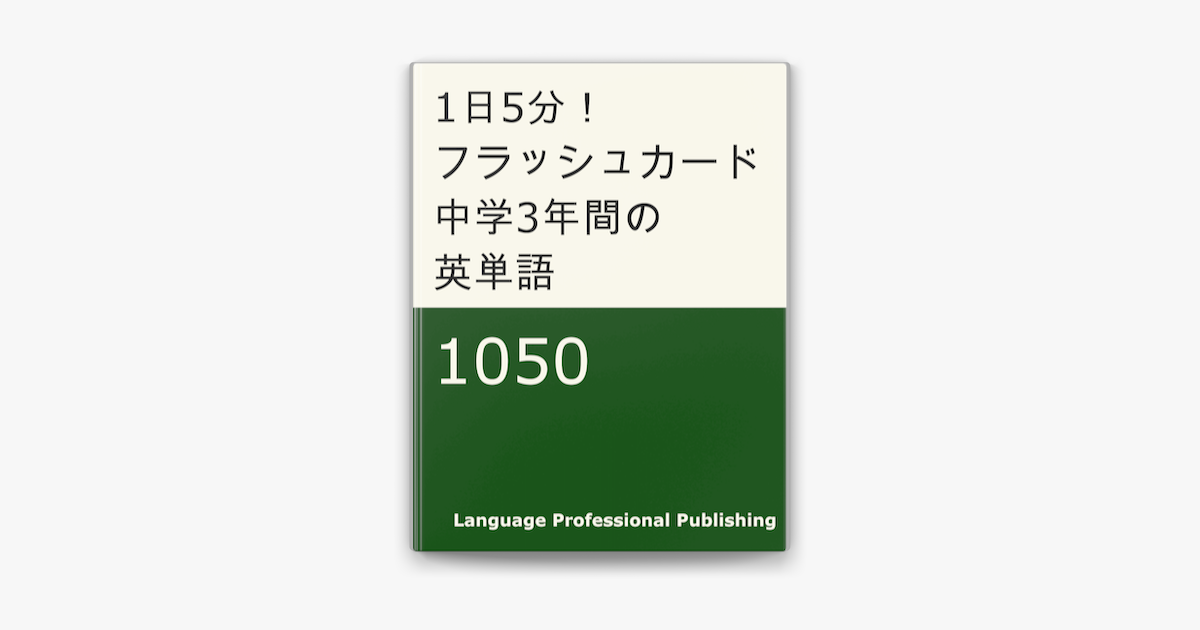Click the '中学3年間の' text line

pos(549,217)
